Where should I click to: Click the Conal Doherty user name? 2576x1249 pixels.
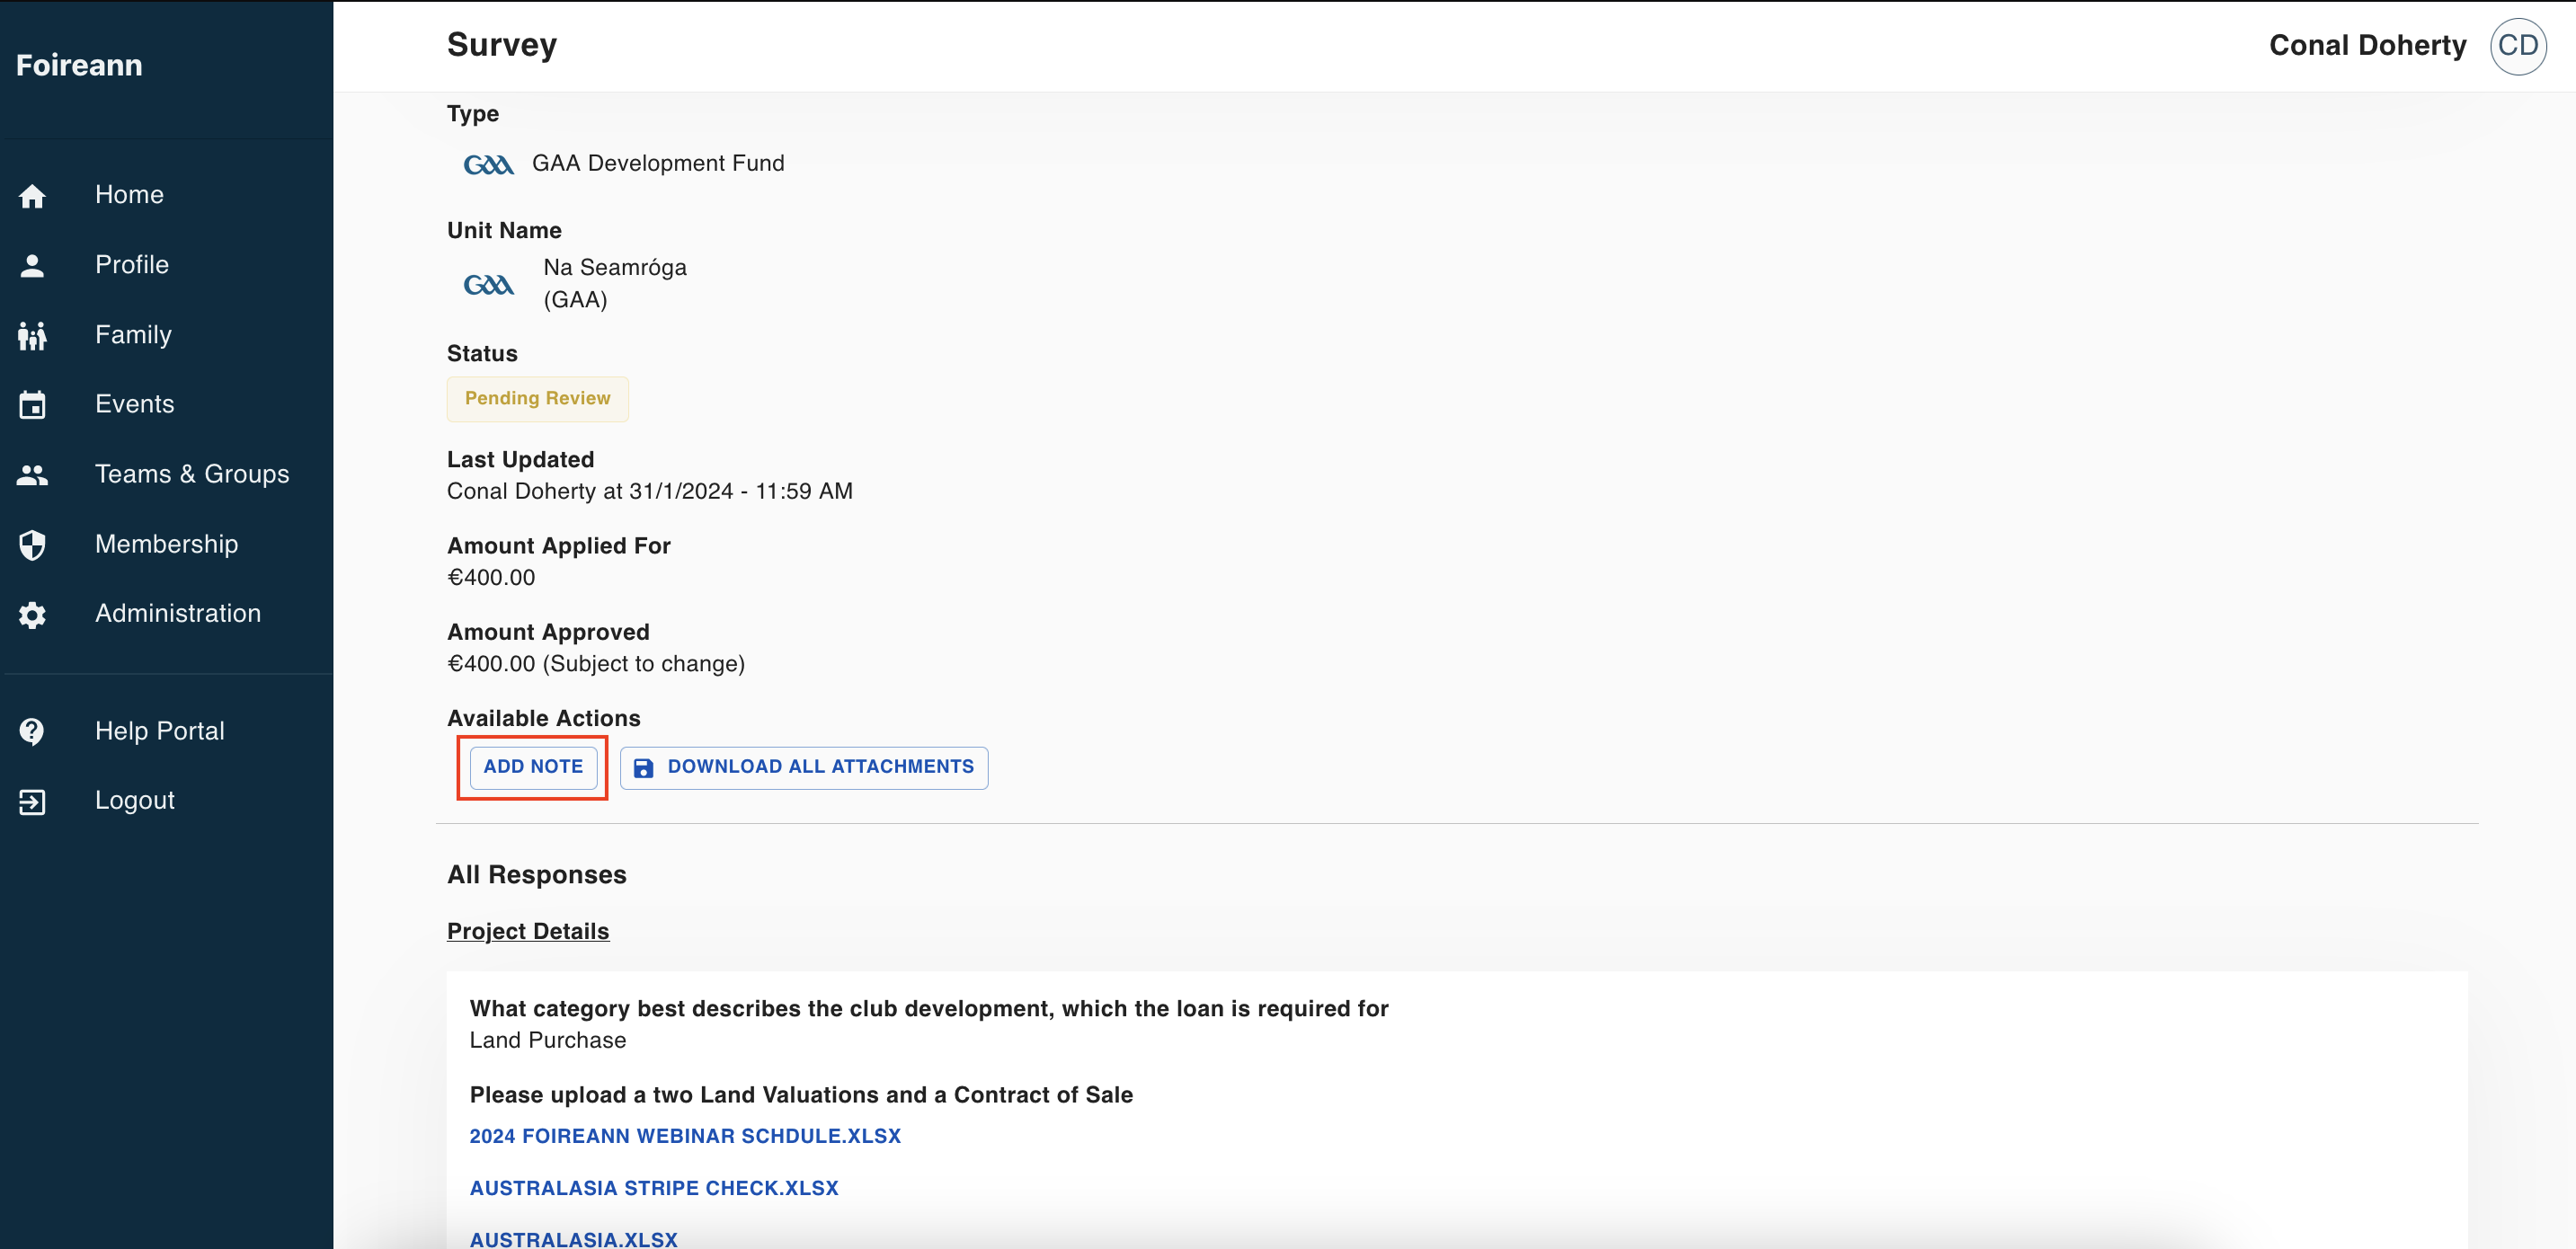pos(2367,46)
